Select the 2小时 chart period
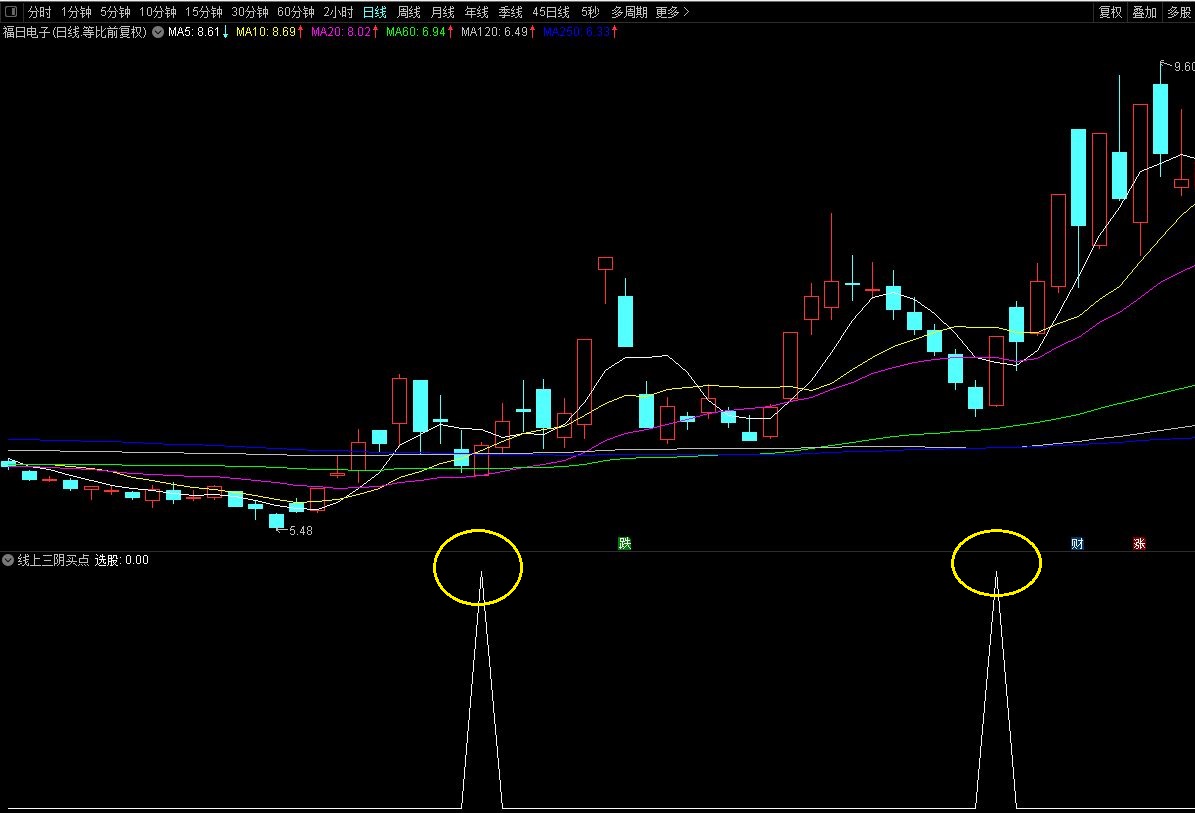The height and width of the screenshot is (813, 1195). click(338, 12)
